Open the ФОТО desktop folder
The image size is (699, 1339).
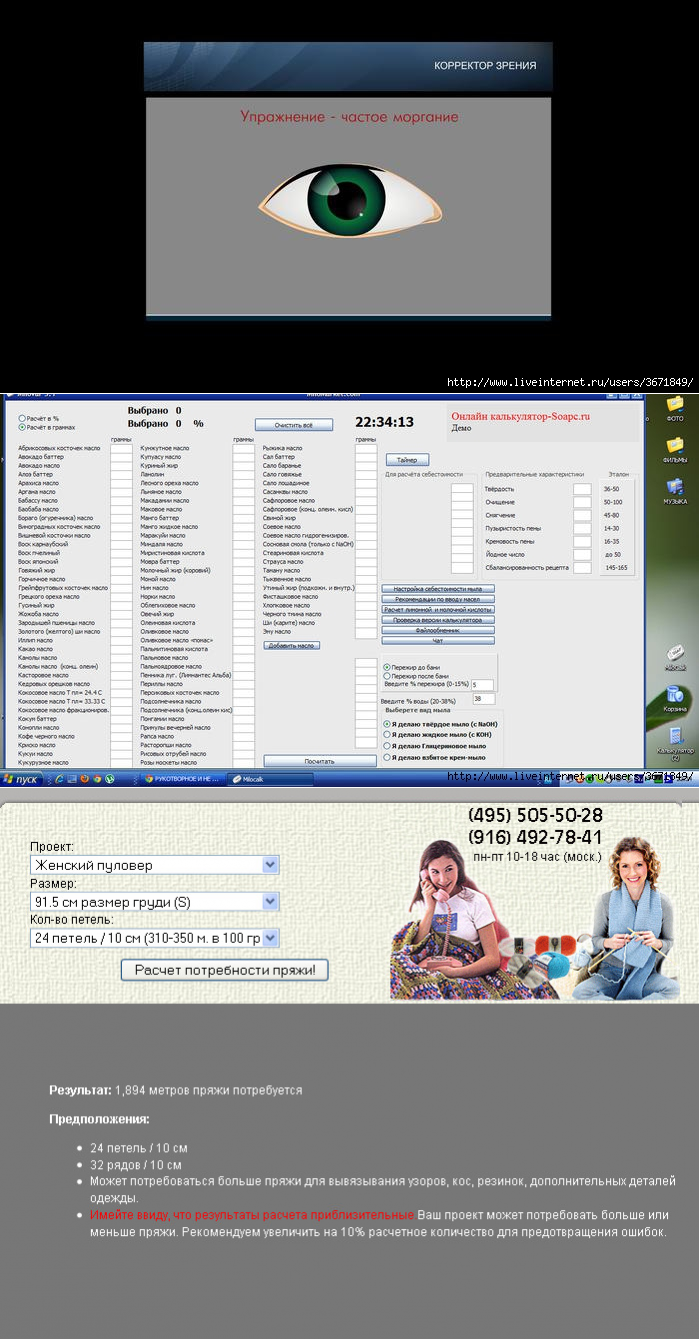674,407
